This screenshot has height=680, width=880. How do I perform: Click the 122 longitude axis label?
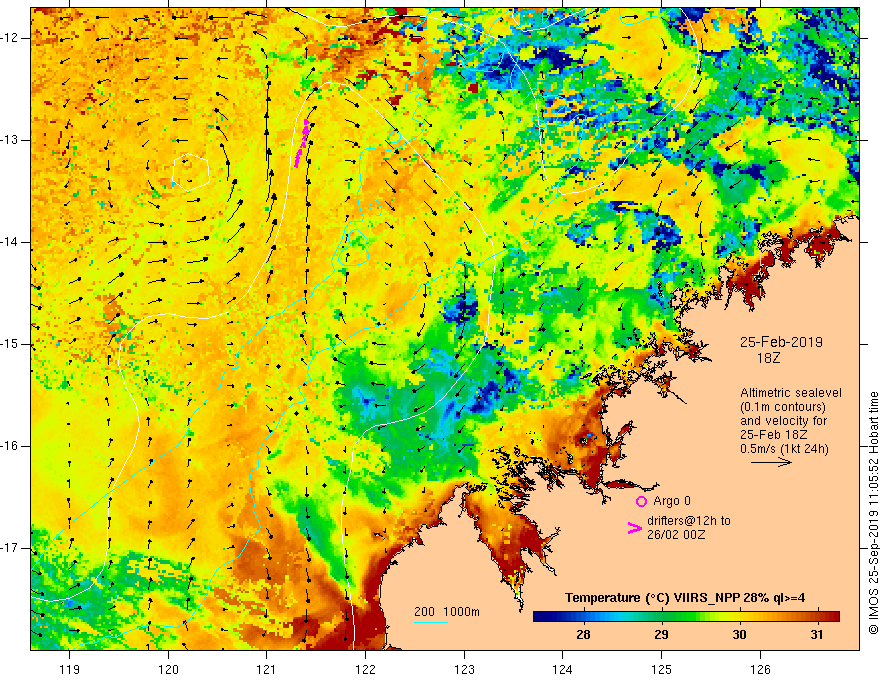pos(365,669)
